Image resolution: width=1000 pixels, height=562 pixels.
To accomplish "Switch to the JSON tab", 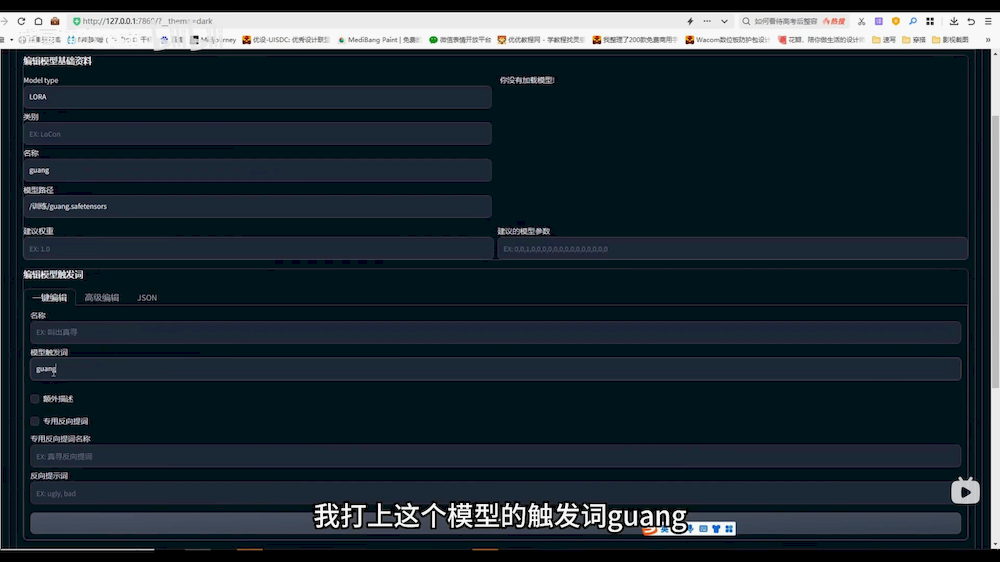I will click(147, 298).
